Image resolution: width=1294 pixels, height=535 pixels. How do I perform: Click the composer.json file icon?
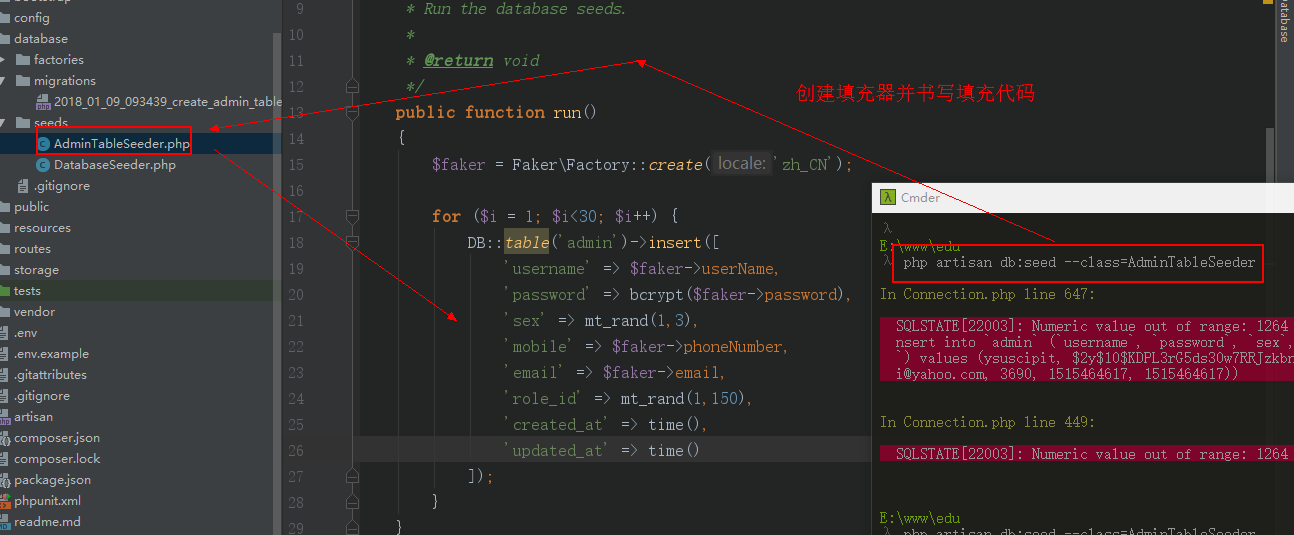(5, 438)
